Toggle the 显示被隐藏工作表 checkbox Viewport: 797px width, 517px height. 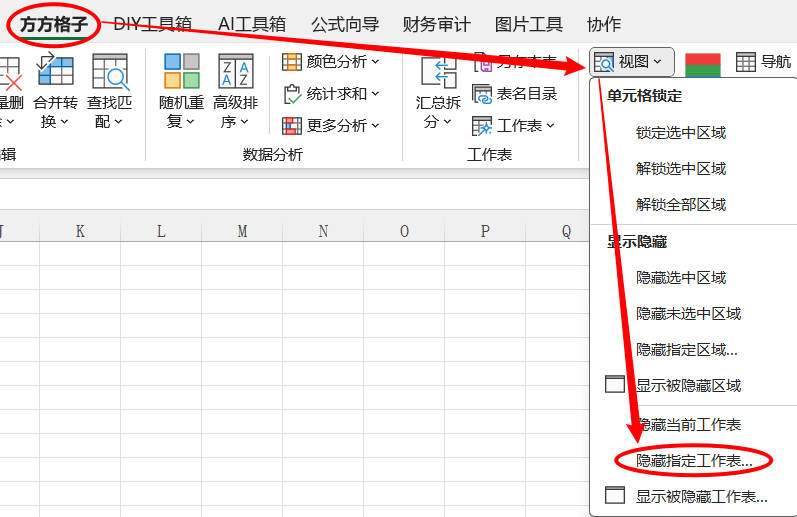click(x=615, y=496)
